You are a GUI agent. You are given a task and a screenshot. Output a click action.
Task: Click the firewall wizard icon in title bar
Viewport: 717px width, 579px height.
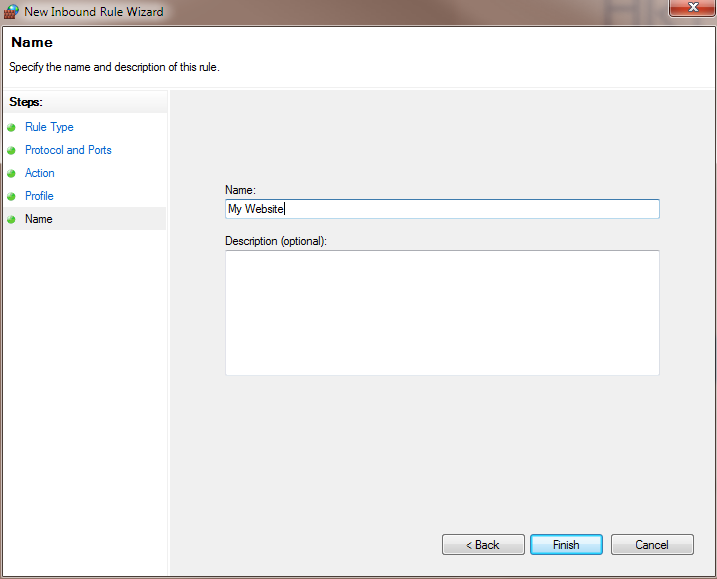click(x=11, y=12)
